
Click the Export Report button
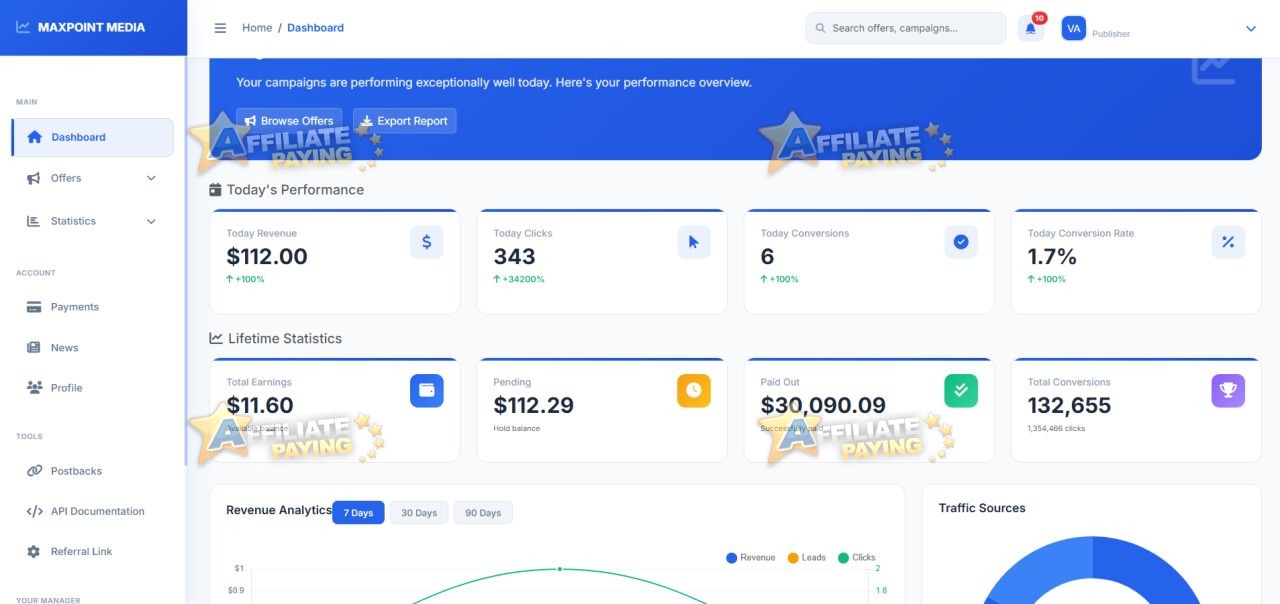pos(405,121)
